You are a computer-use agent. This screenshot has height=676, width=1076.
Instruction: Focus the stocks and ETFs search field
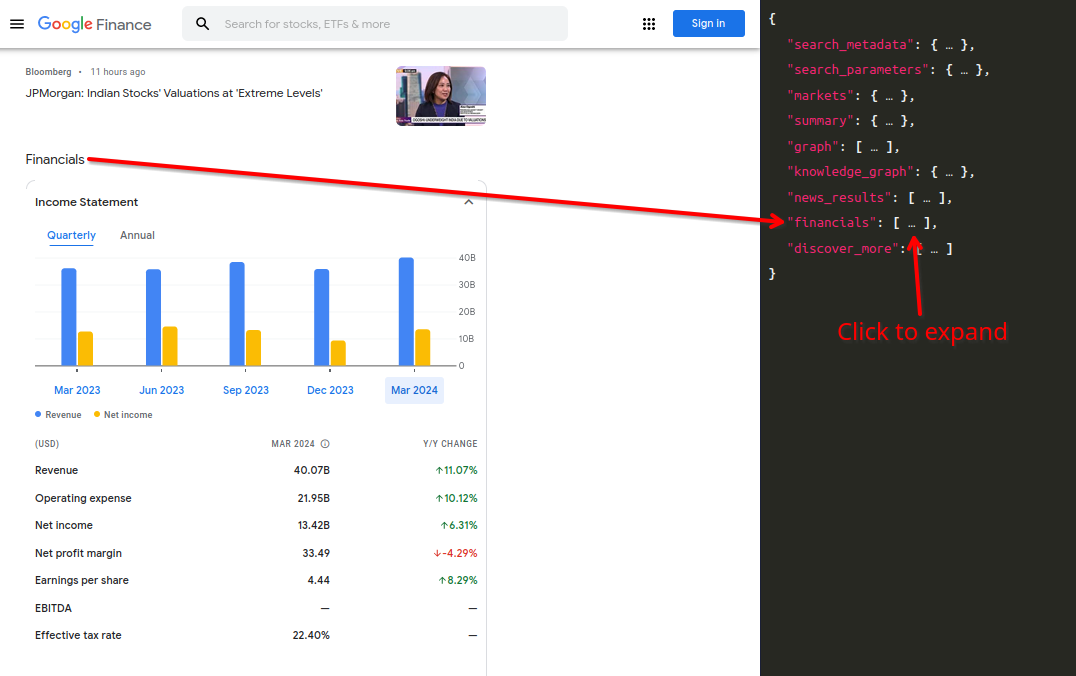pos(375,24)
